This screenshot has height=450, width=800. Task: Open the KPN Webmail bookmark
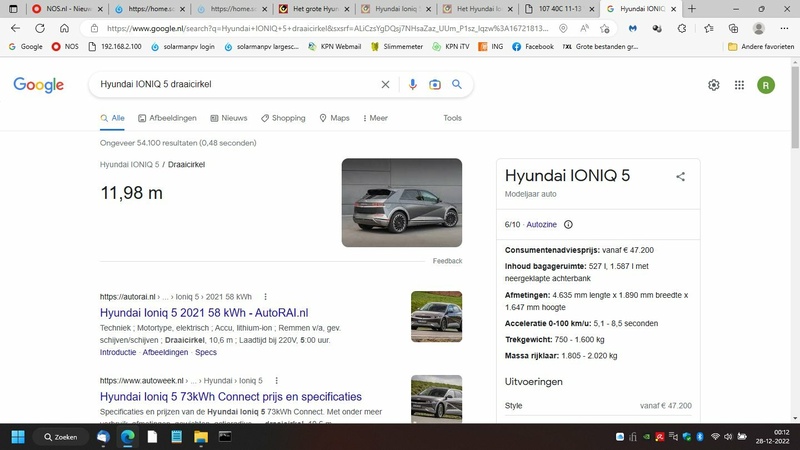[334, 46]
